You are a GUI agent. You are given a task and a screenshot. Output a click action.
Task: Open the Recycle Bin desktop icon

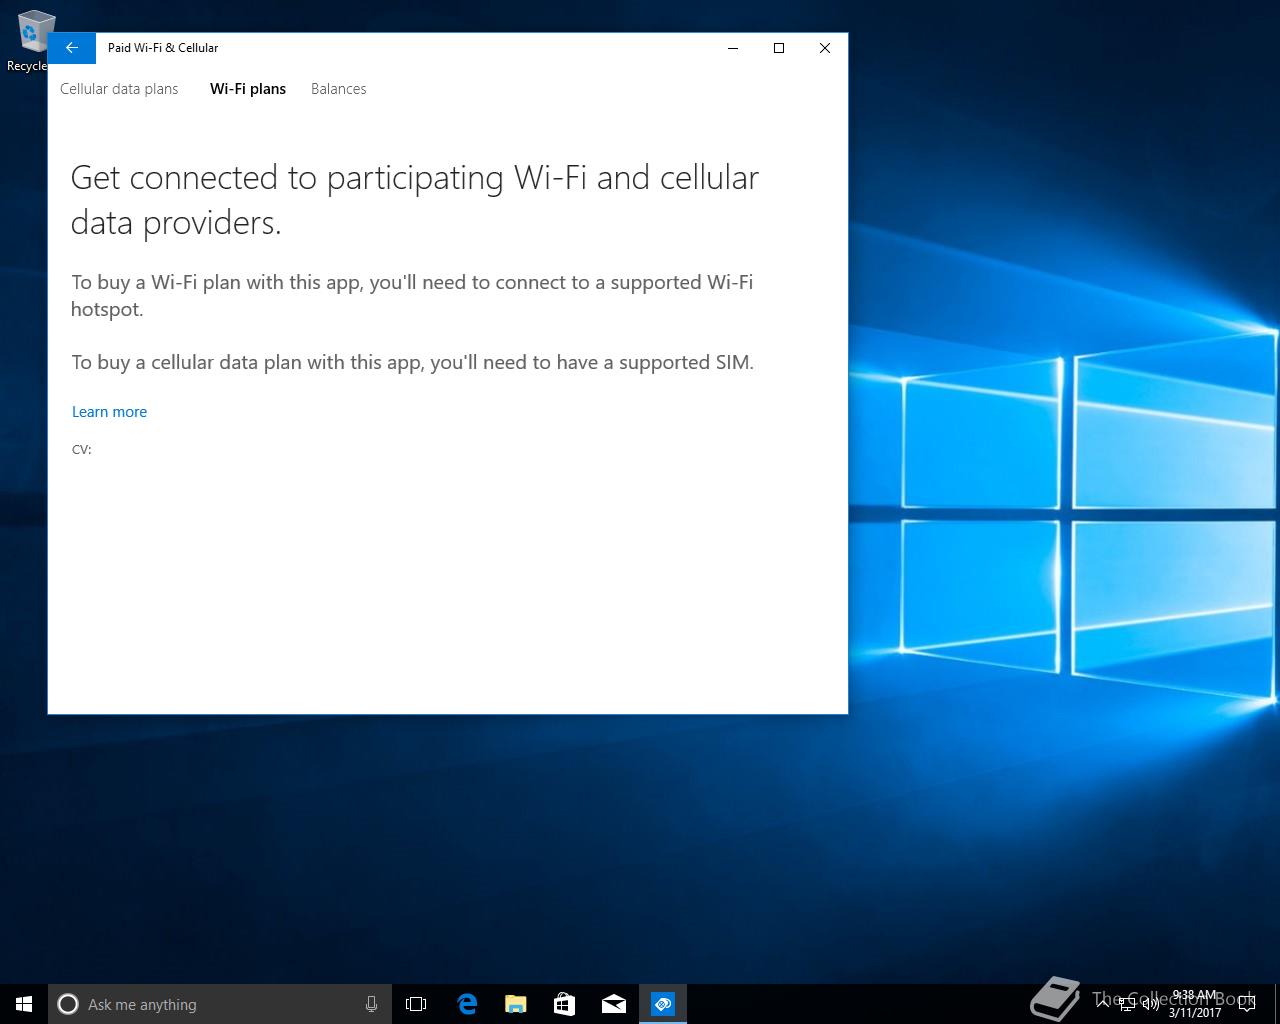[x=30, y=41]
